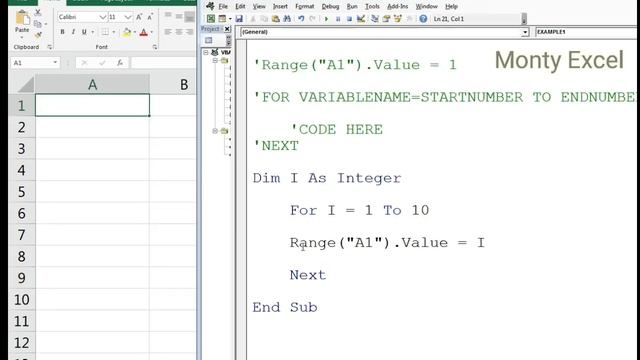
Task: Select column A header in Excel
Action: click(92, 84)
